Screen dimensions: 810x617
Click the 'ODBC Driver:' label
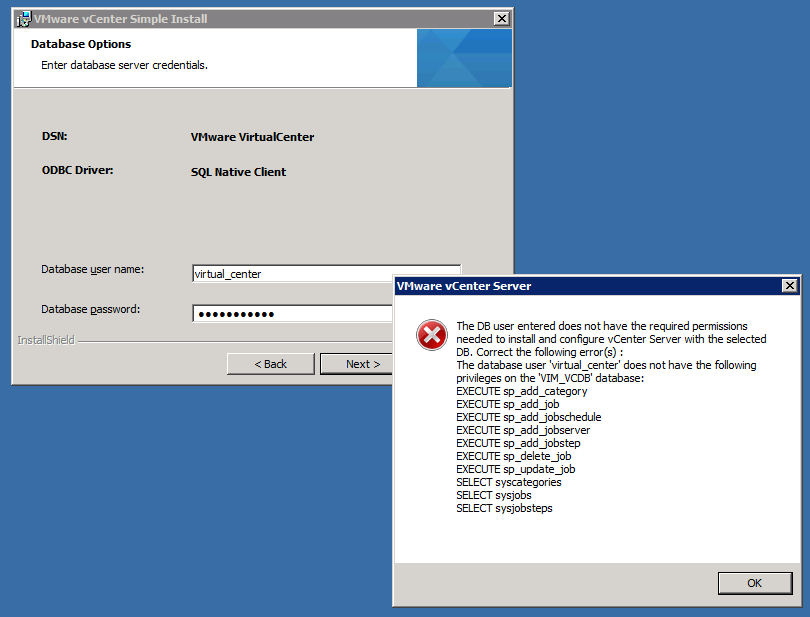pos(77,170)
